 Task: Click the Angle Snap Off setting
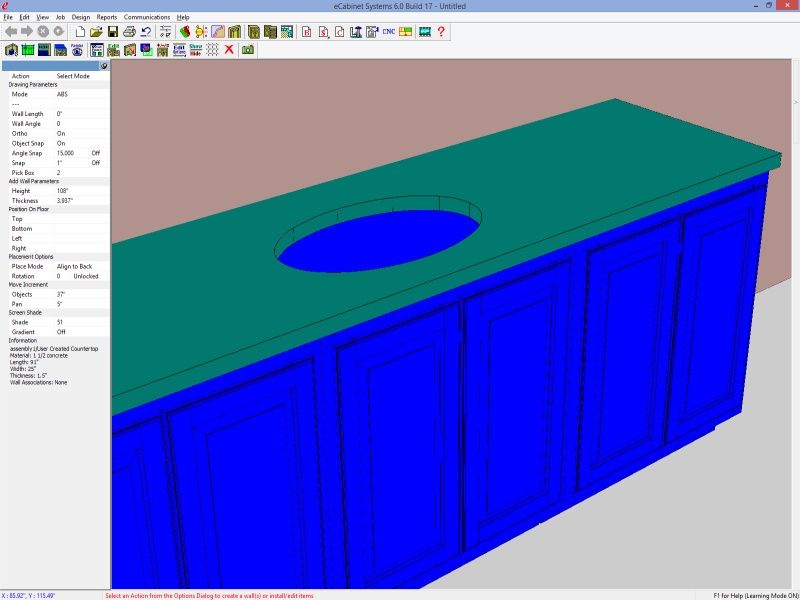click(x=96, y=153)
